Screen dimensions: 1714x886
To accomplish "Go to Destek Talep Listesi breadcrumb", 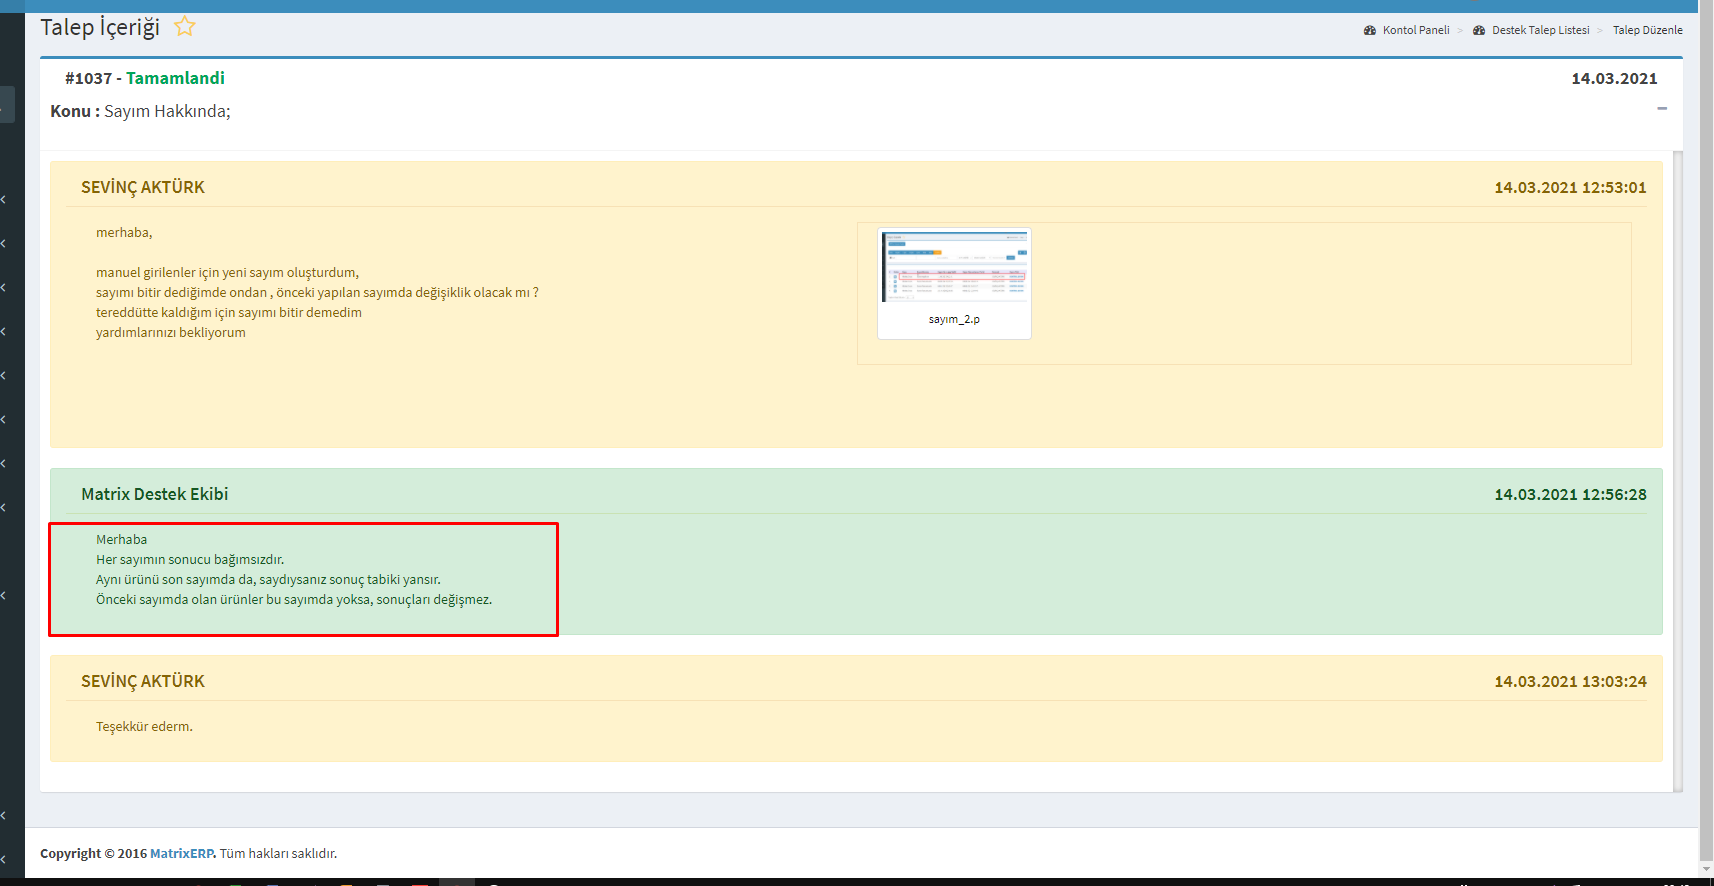I will (x=1540, y=30).
